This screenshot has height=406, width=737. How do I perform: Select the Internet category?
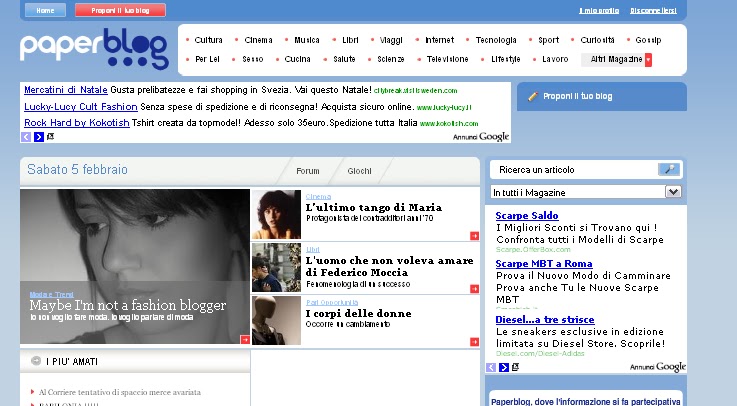point(439,40)
